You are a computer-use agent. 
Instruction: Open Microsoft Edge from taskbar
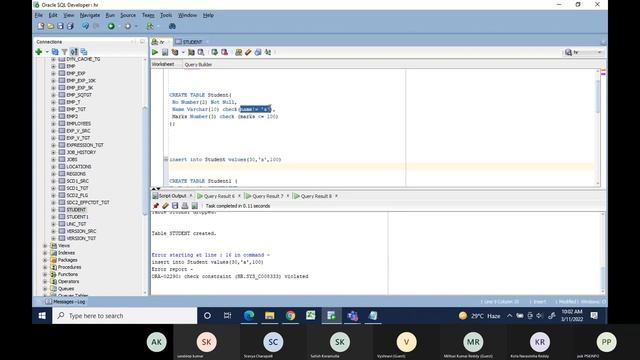[x=249, y=316]
